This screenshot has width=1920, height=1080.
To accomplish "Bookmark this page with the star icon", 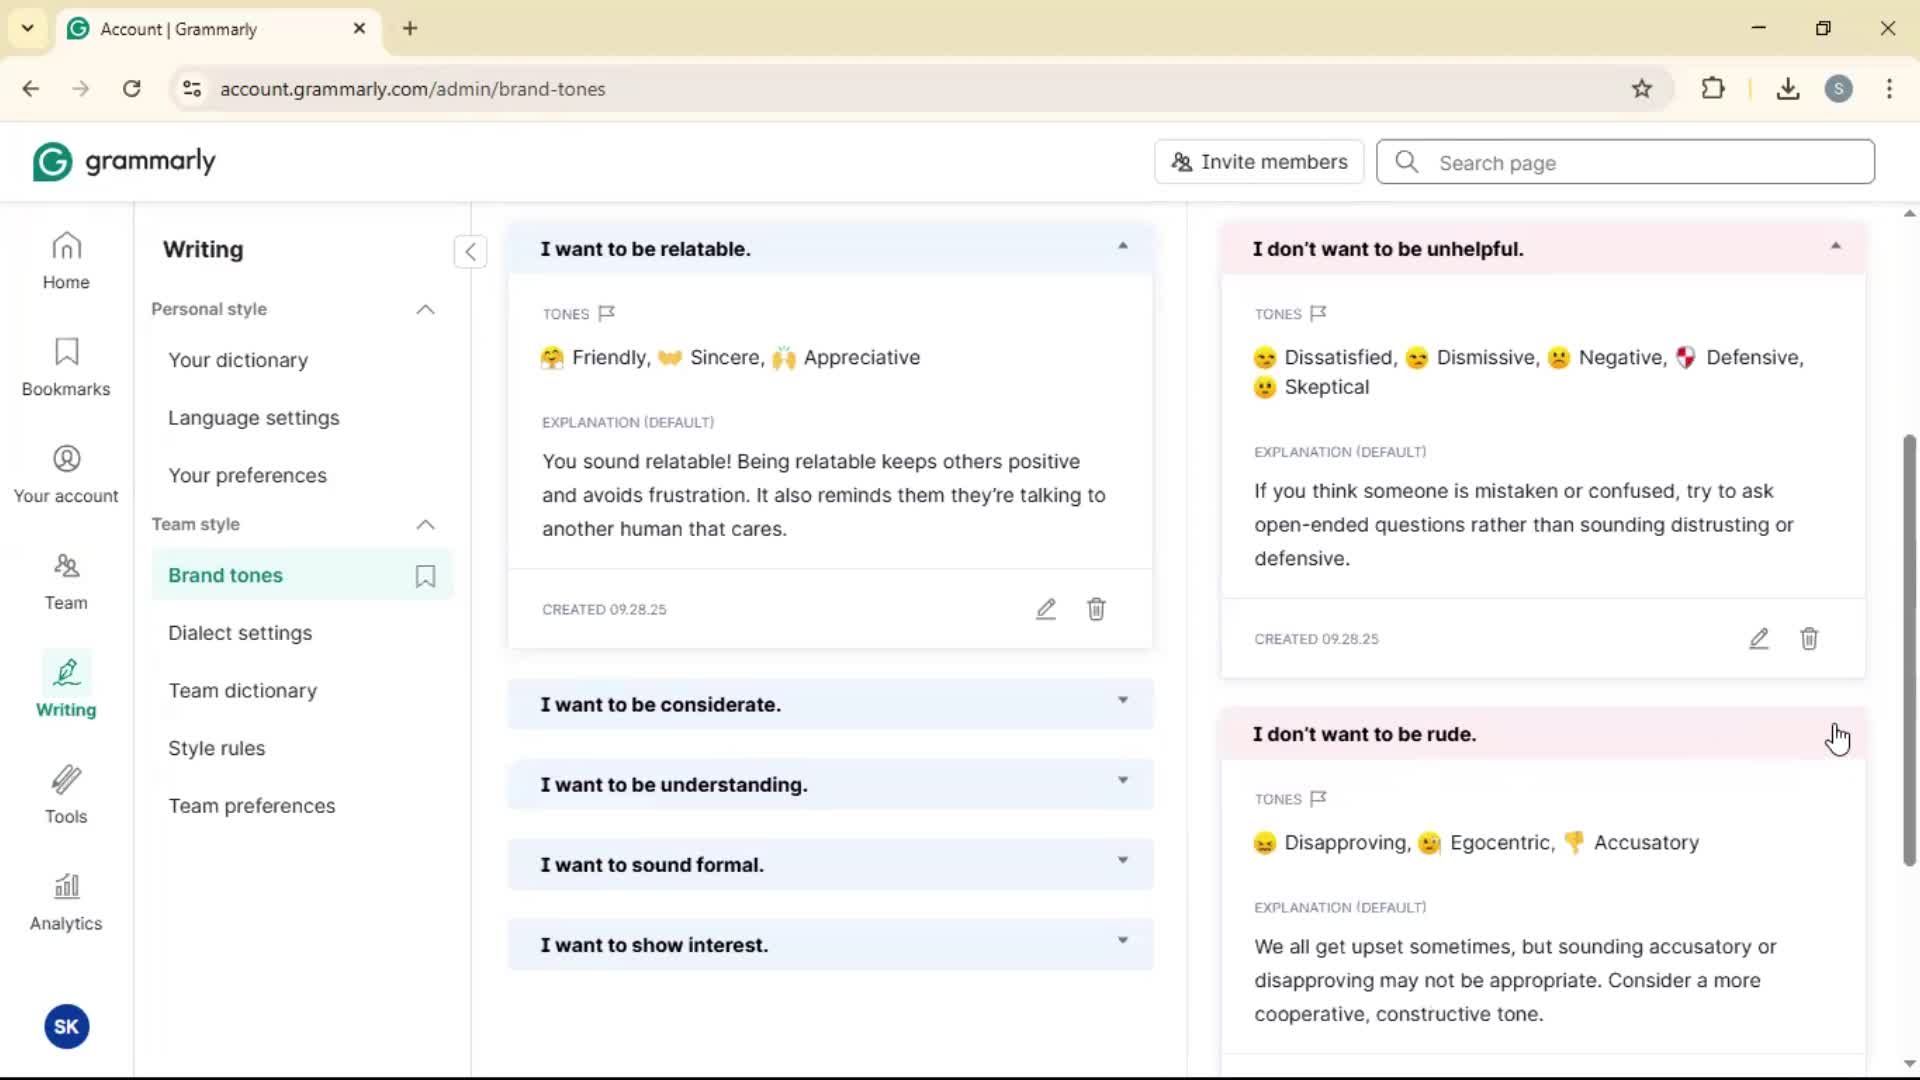I will click(1641, 89).
